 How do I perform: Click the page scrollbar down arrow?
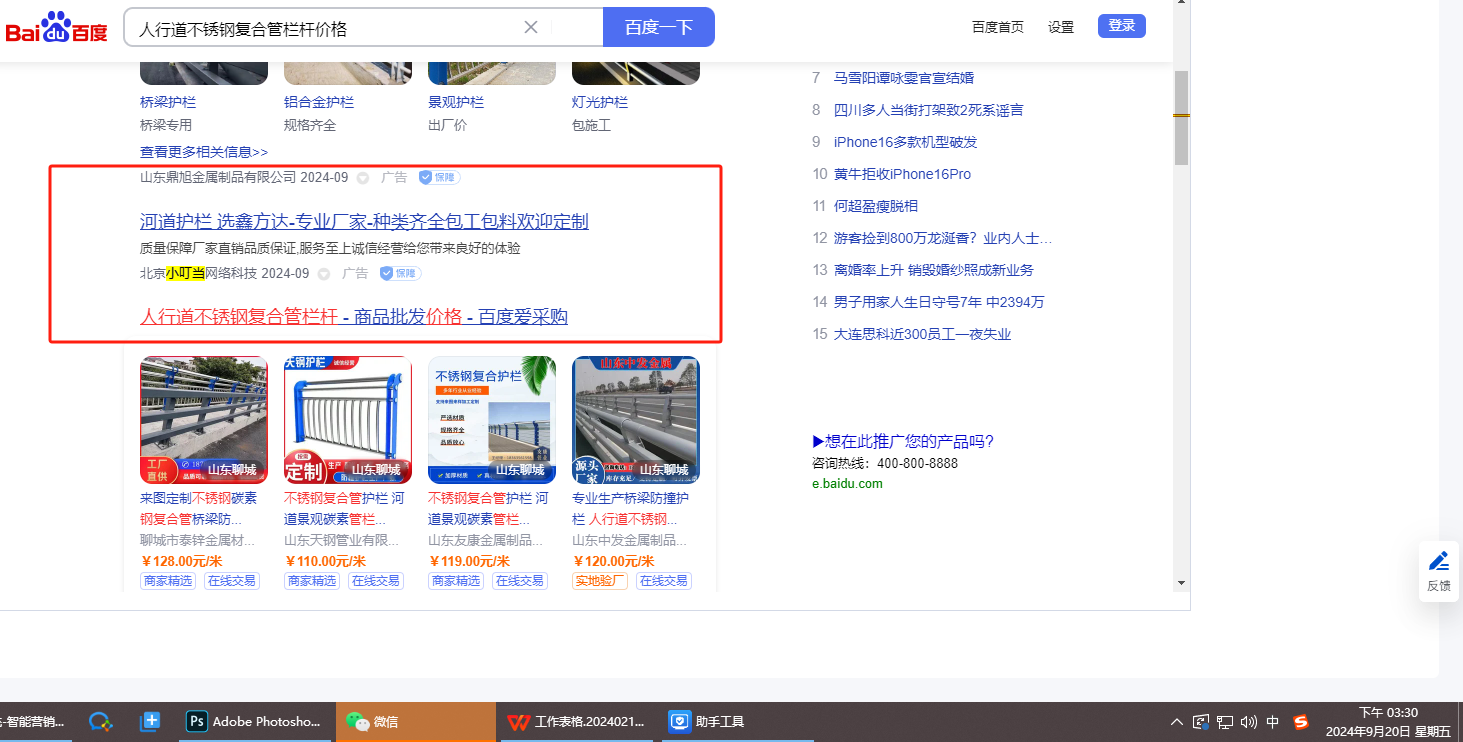[x=1181, y=583]
